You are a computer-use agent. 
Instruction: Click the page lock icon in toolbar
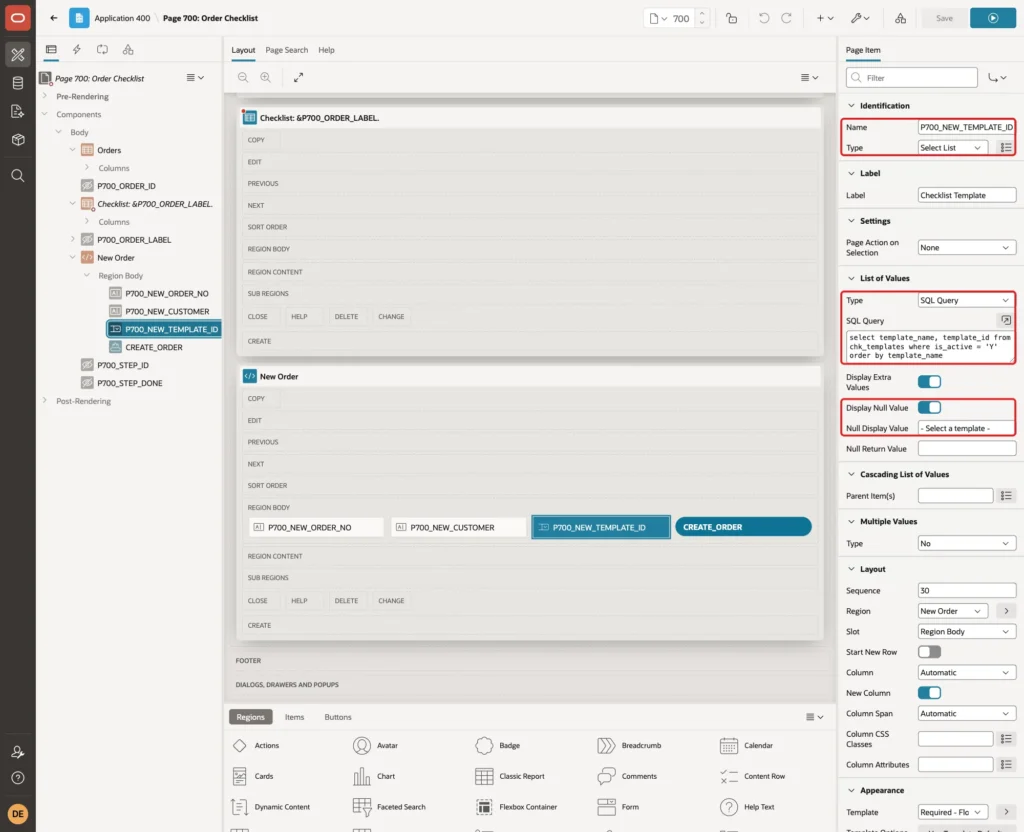pos(731,18)
